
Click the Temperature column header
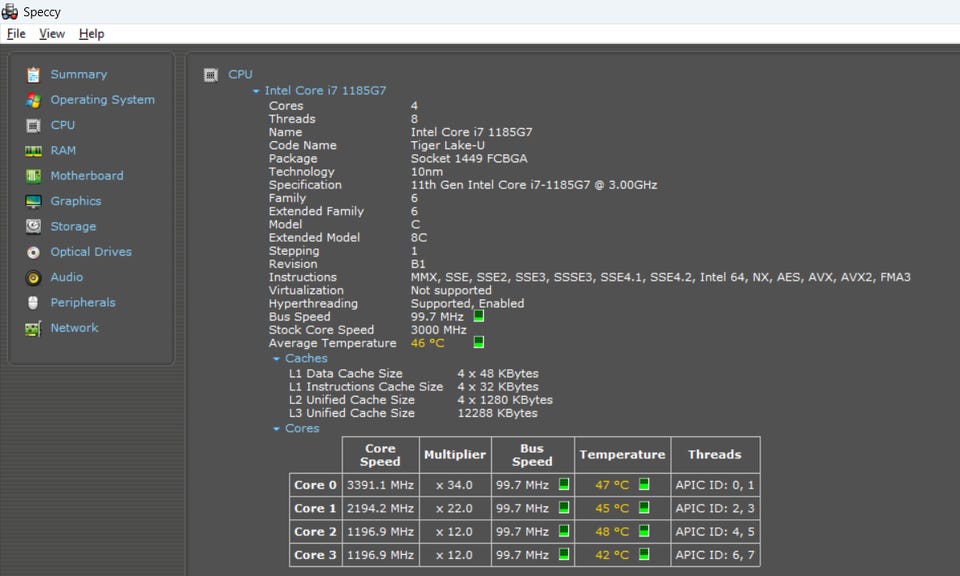[622, 455]
